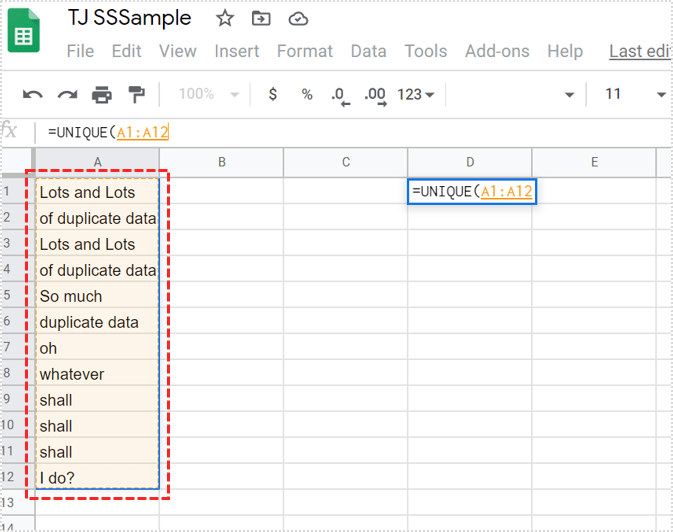This screenshot has width=673, height=532.
Task: Decrease decimal places button
Action: click(x=340, y=95)
